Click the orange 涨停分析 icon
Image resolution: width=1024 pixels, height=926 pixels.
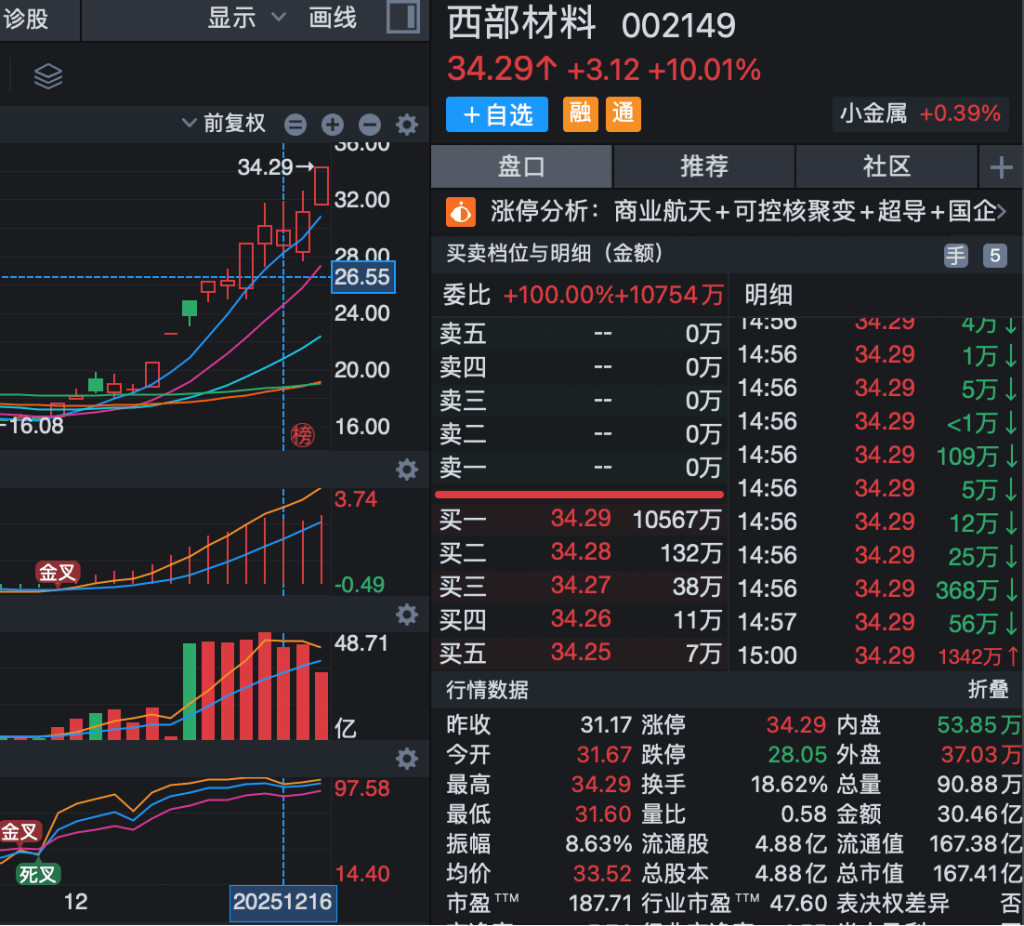(460, 211)
